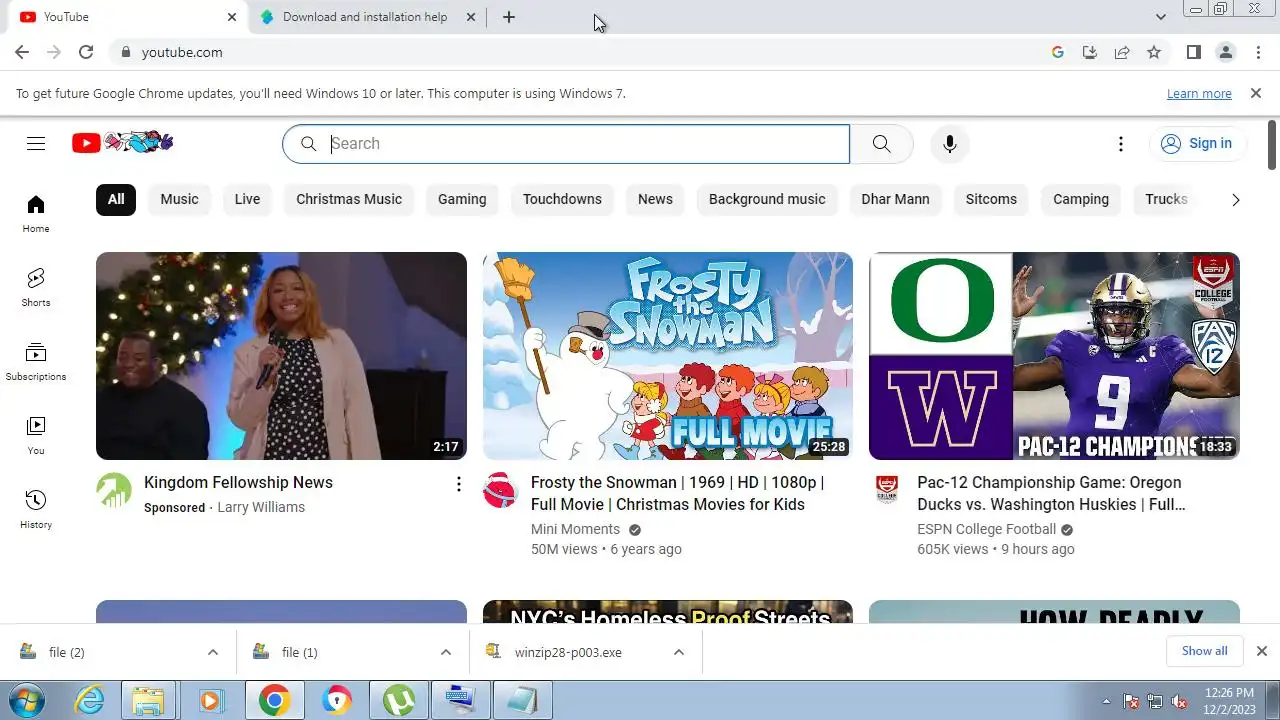Open the Chrome tab search dropdown
This screenshot has height=720, width=1280.
1160,17
